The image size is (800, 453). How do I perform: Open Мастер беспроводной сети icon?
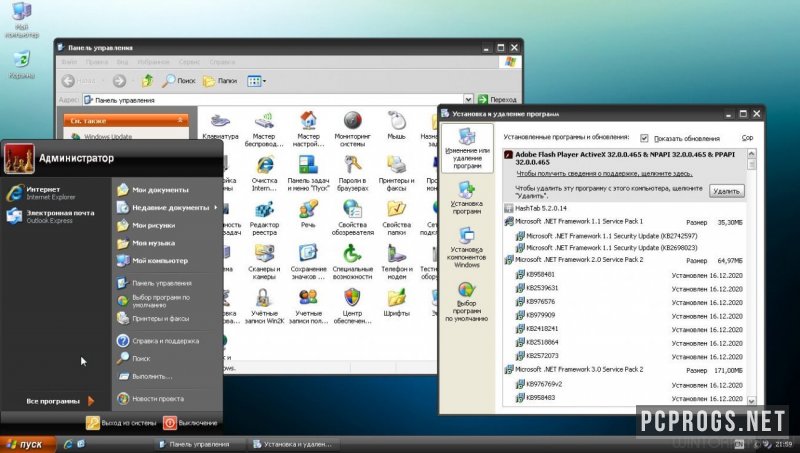pos(264,129)
